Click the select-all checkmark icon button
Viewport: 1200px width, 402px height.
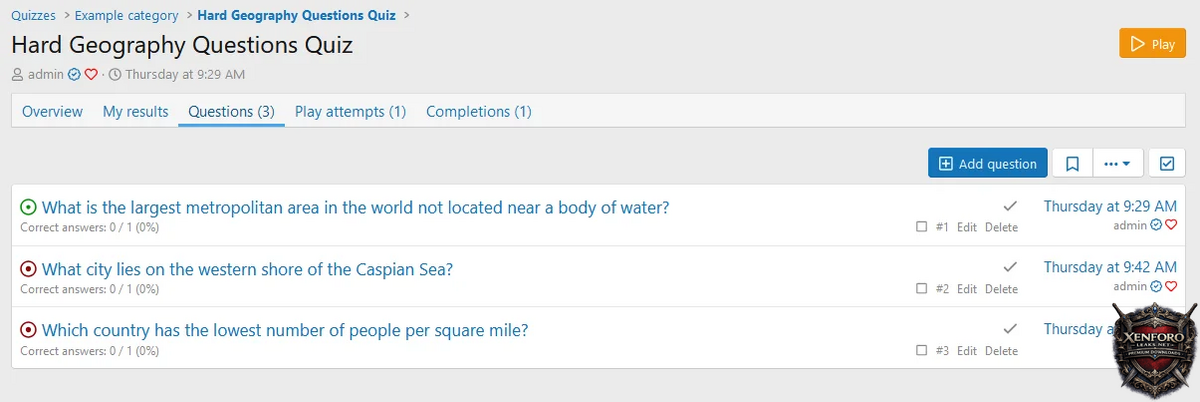(x=1166, y=163)
